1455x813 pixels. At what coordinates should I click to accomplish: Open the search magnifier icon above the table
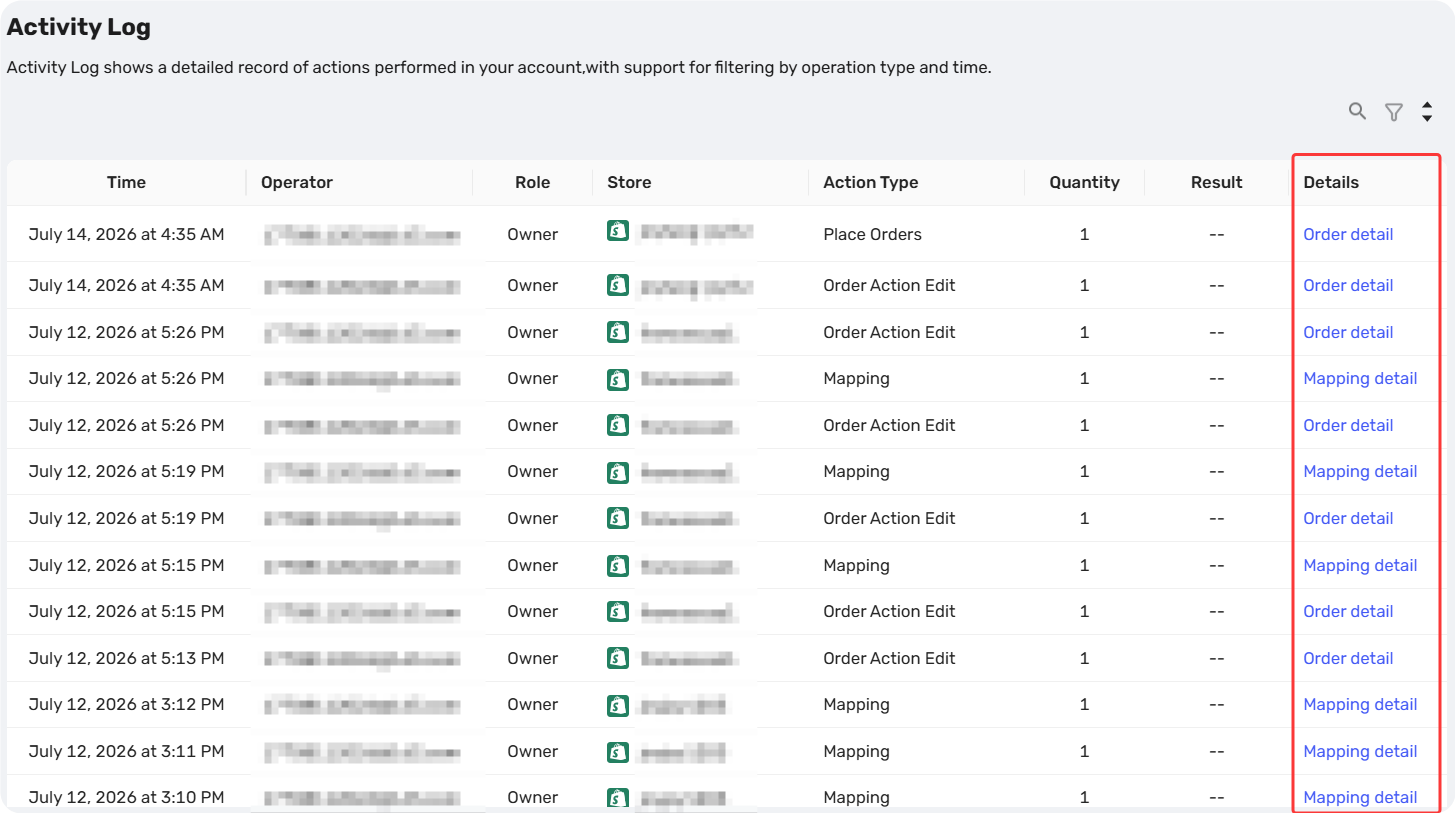coord(1357,111)
